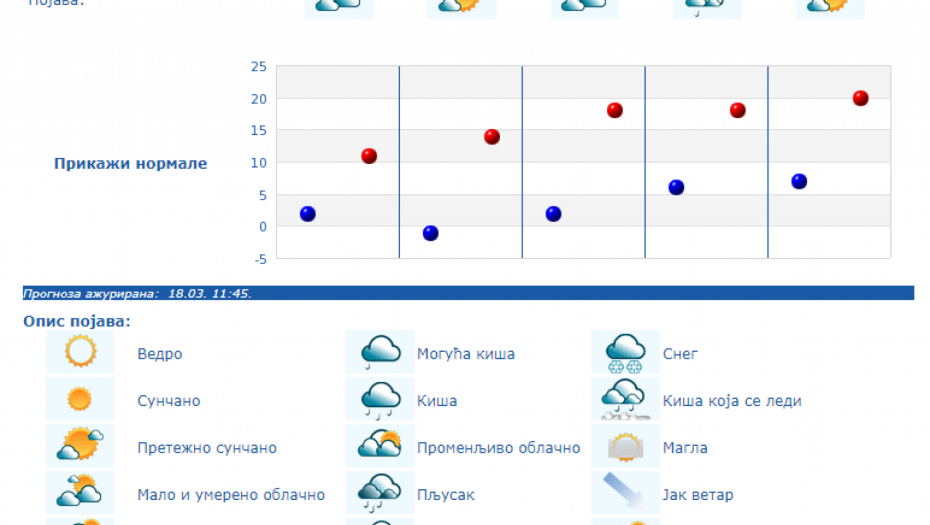
Task: Select the Киша која се леди icon
Action: (x=626, y=400)
